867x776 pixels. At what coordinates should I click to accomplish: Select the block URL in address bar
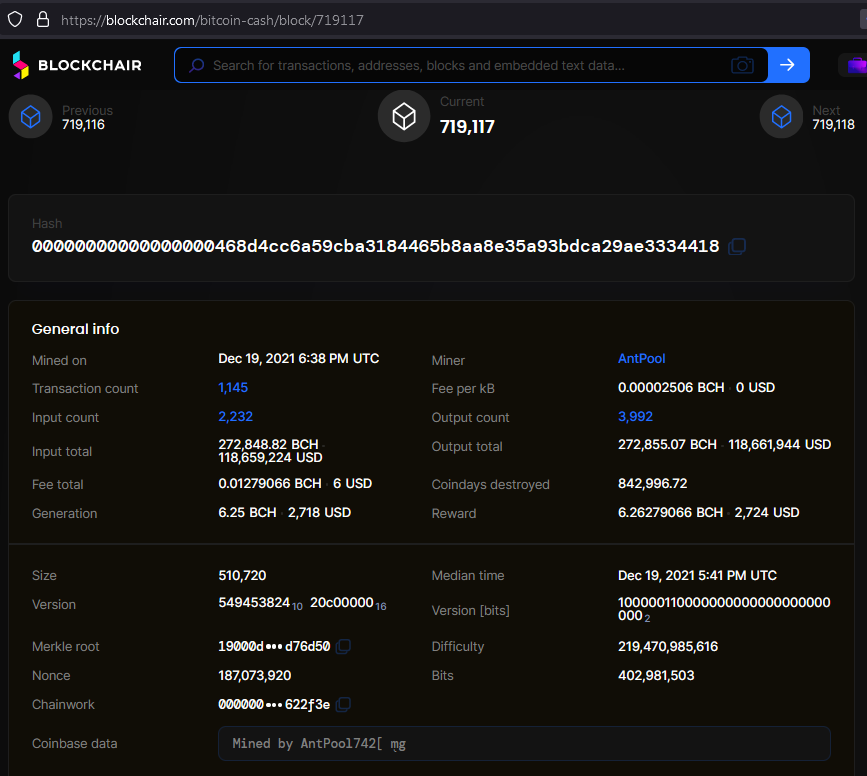click(x=212, y=20)
